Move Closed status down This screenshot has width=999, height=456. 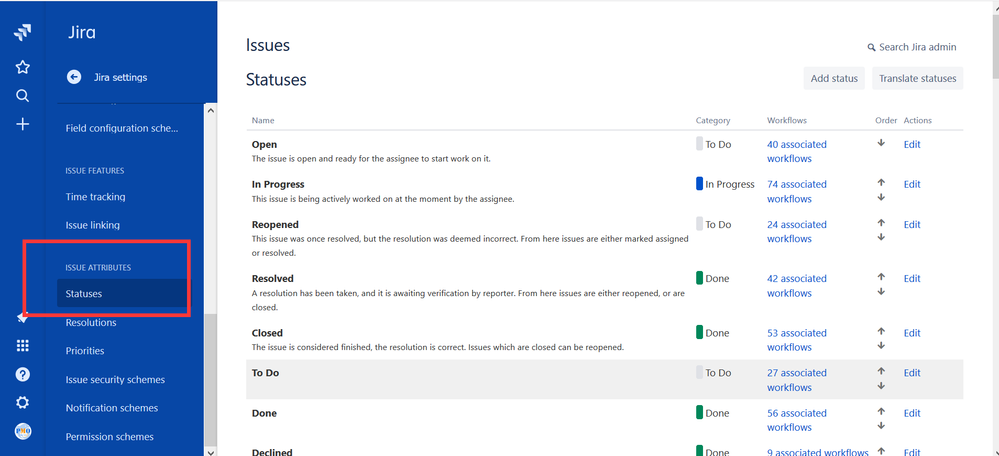click(x=881, y=346)
